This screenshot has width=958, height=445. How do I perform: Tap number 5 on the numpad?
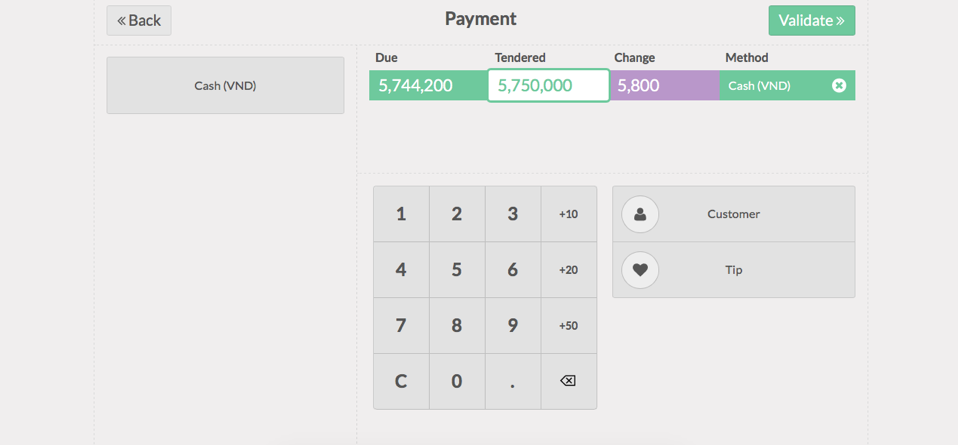coord(457,270)
